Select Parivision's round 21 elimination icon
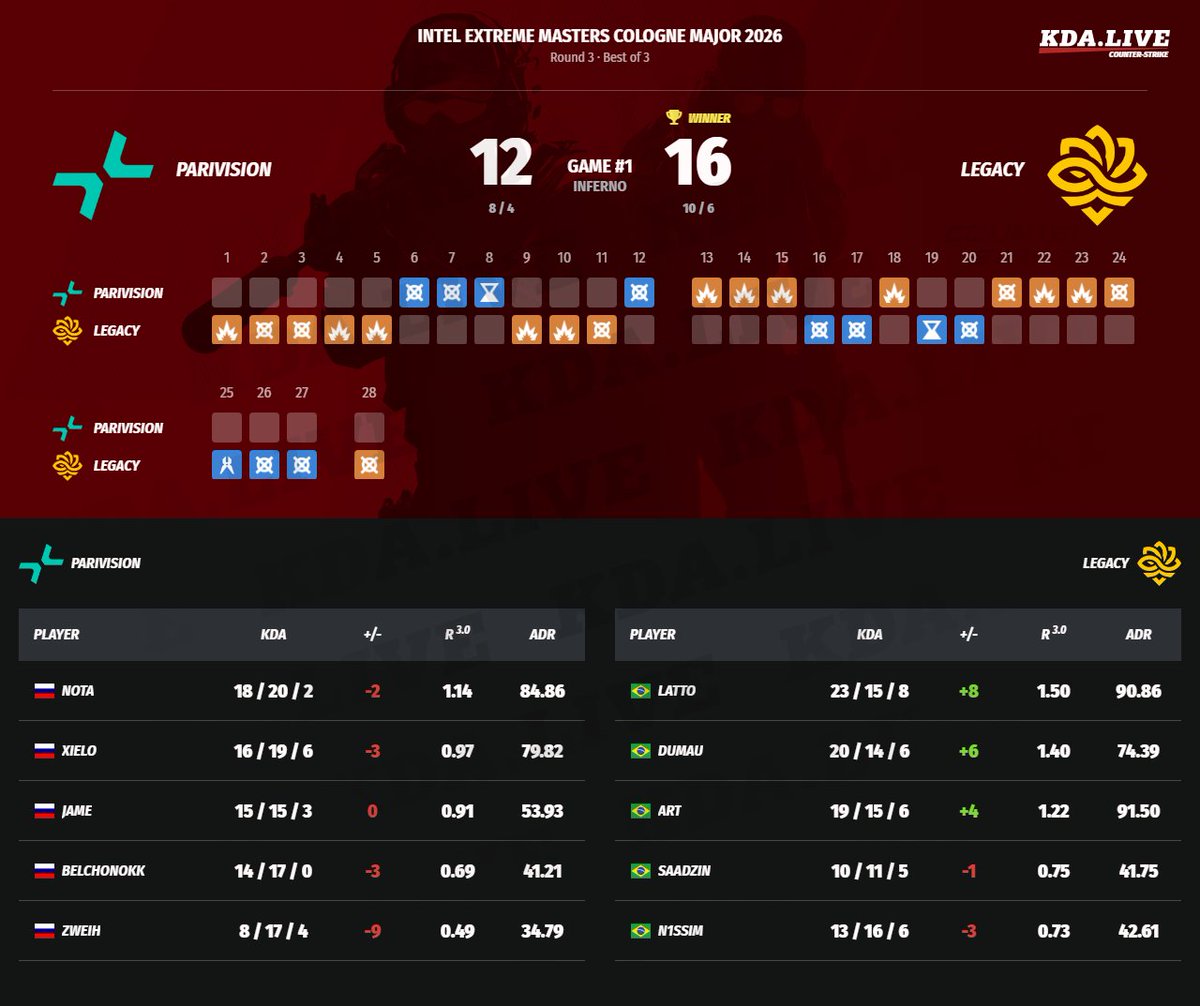 tap(1007, 293)
